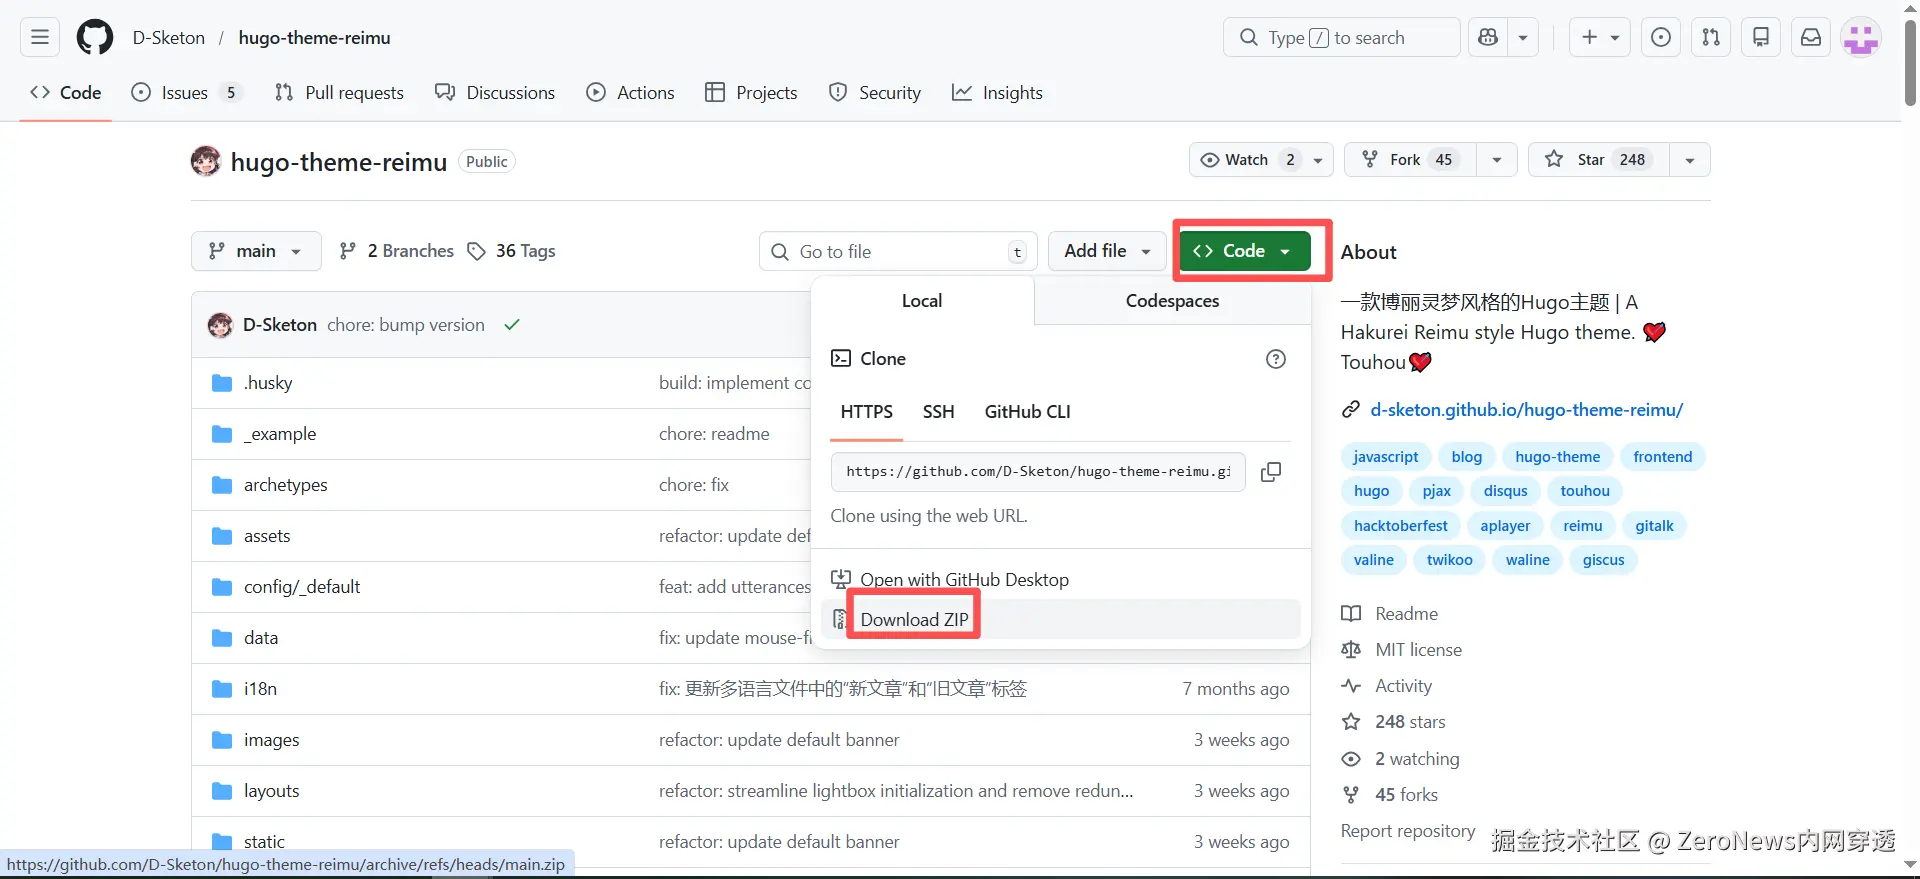The width and height of the screenshot is (1920, 879).
Task: Click the Fork button
Action: pos(1411,160)
